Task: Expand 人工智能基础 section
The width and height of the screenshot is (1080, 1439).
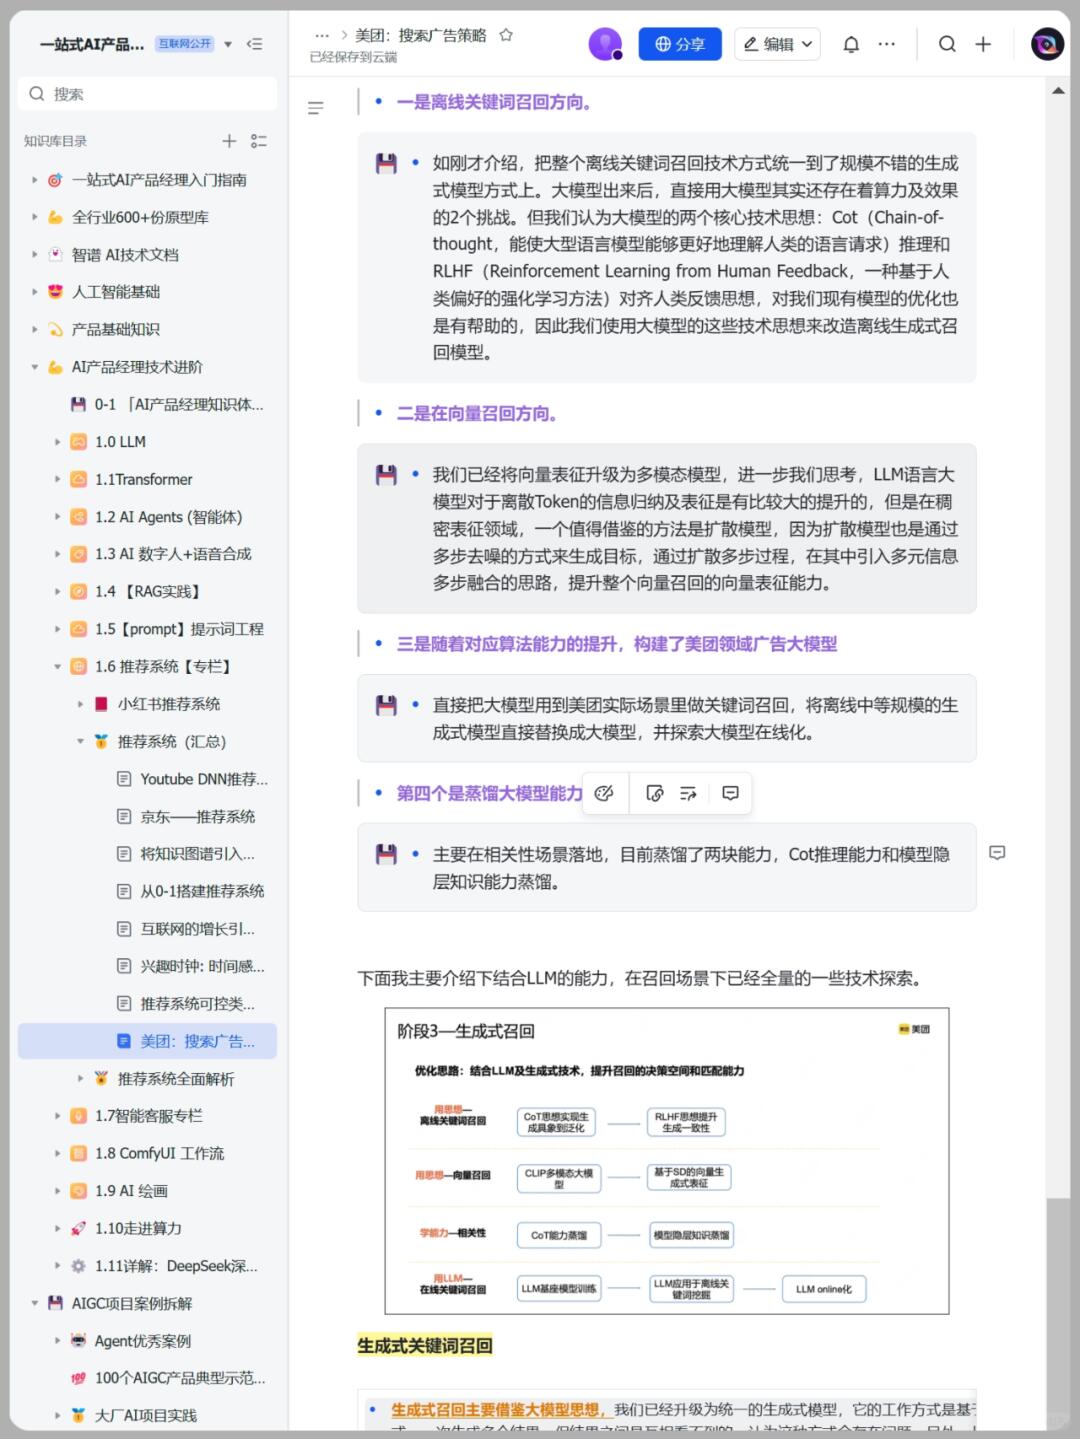Action: 34,292
